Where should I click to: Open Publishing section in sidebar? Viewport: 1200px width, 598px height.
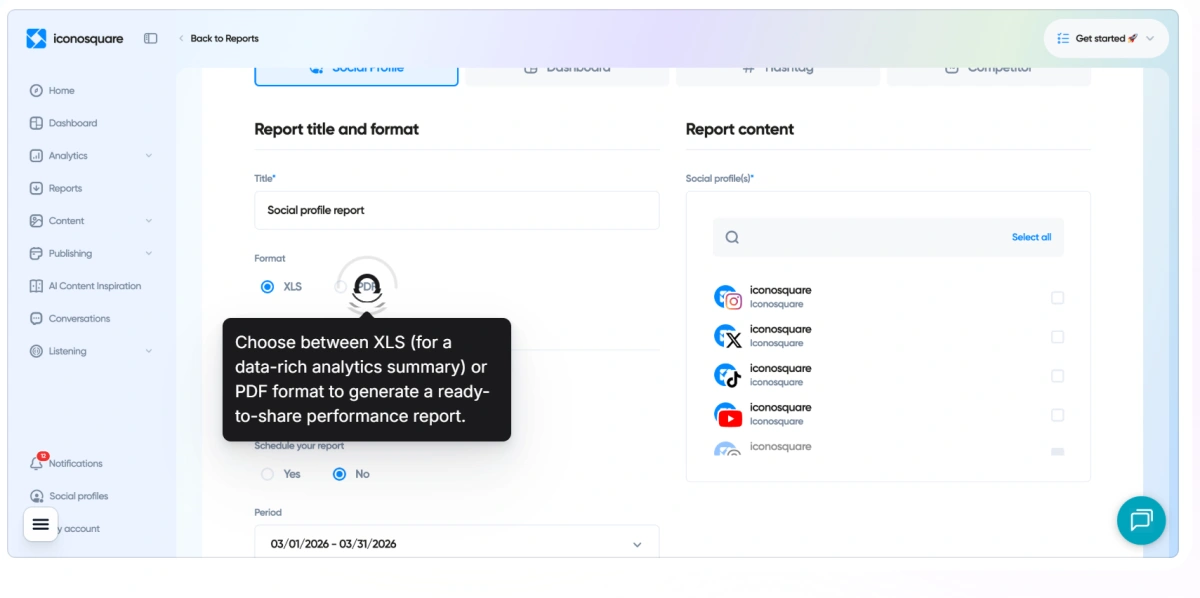point(91,253)
